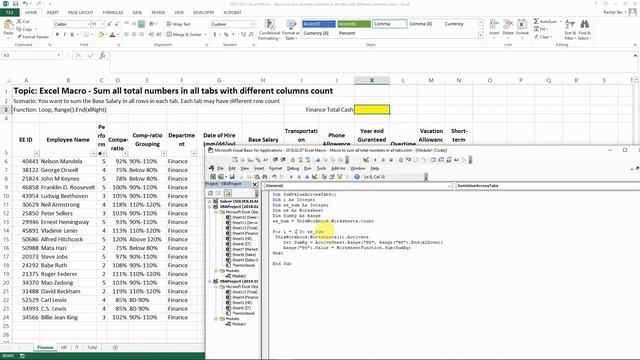Click the Paste button in Excel
640x360 pixels.
pyautogui.click(x=8, y=29)
